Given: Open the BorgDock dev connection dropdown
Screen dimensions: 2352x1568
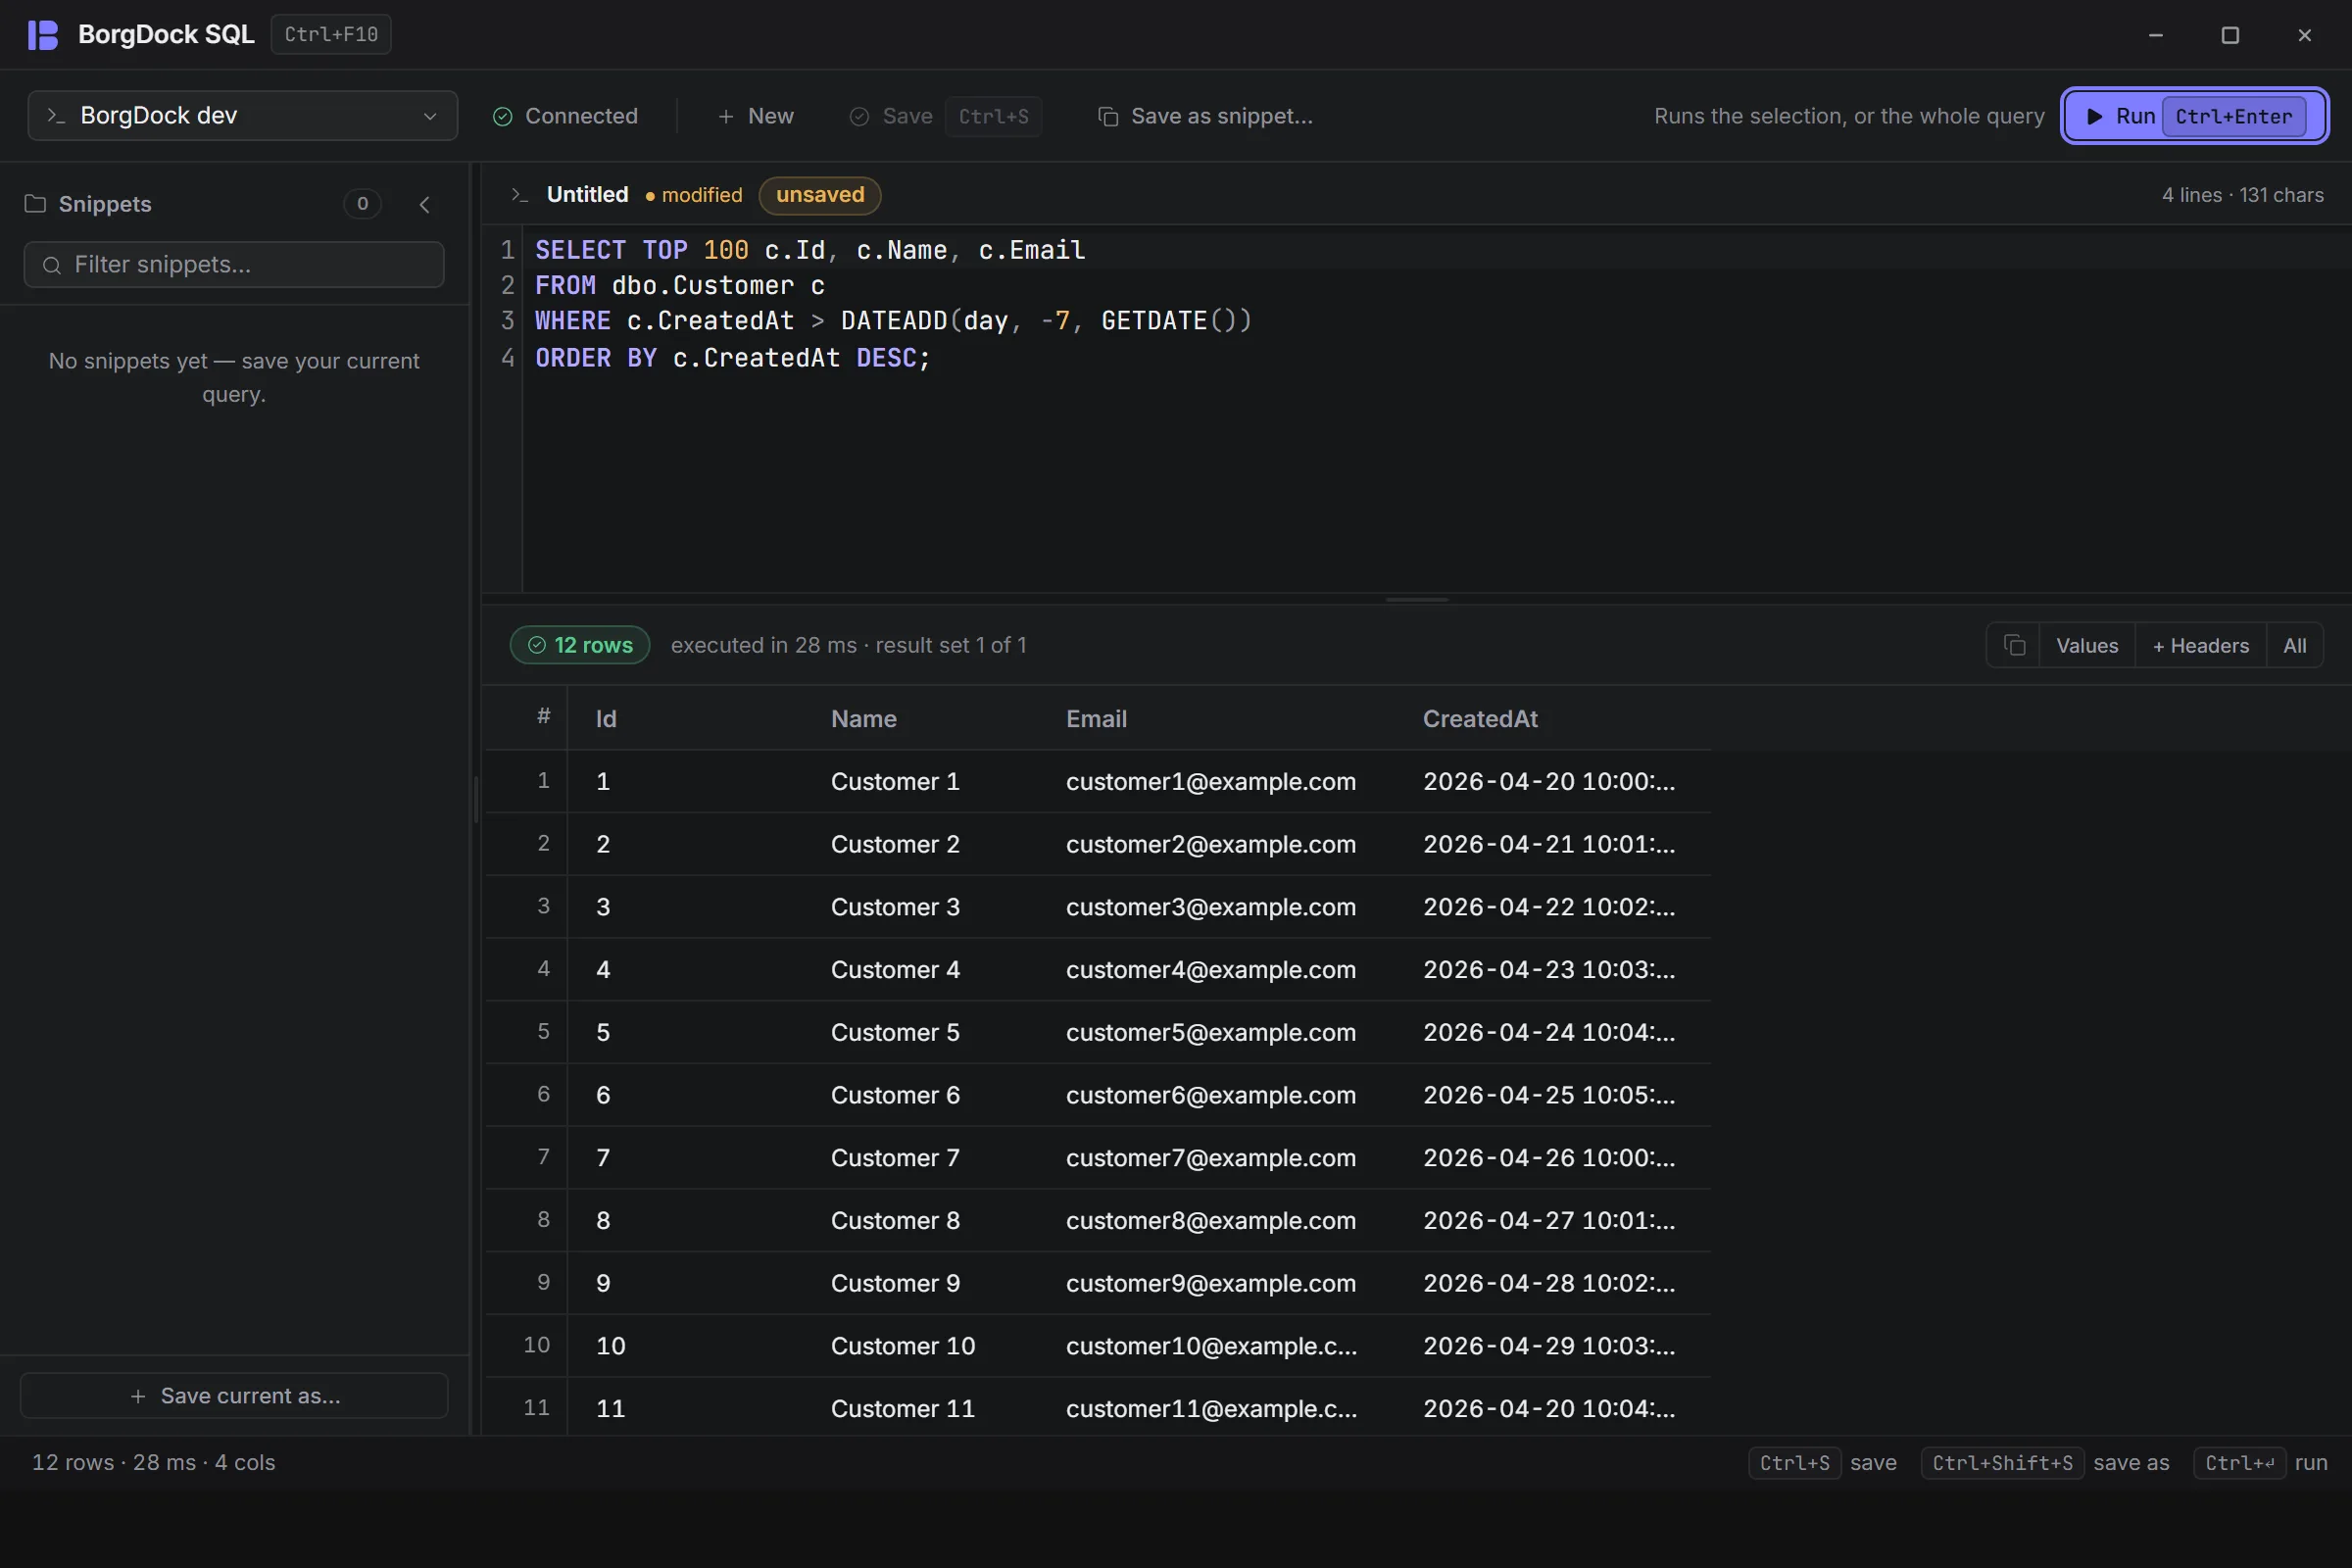Looking at the screenshot, I should (243, 116).
